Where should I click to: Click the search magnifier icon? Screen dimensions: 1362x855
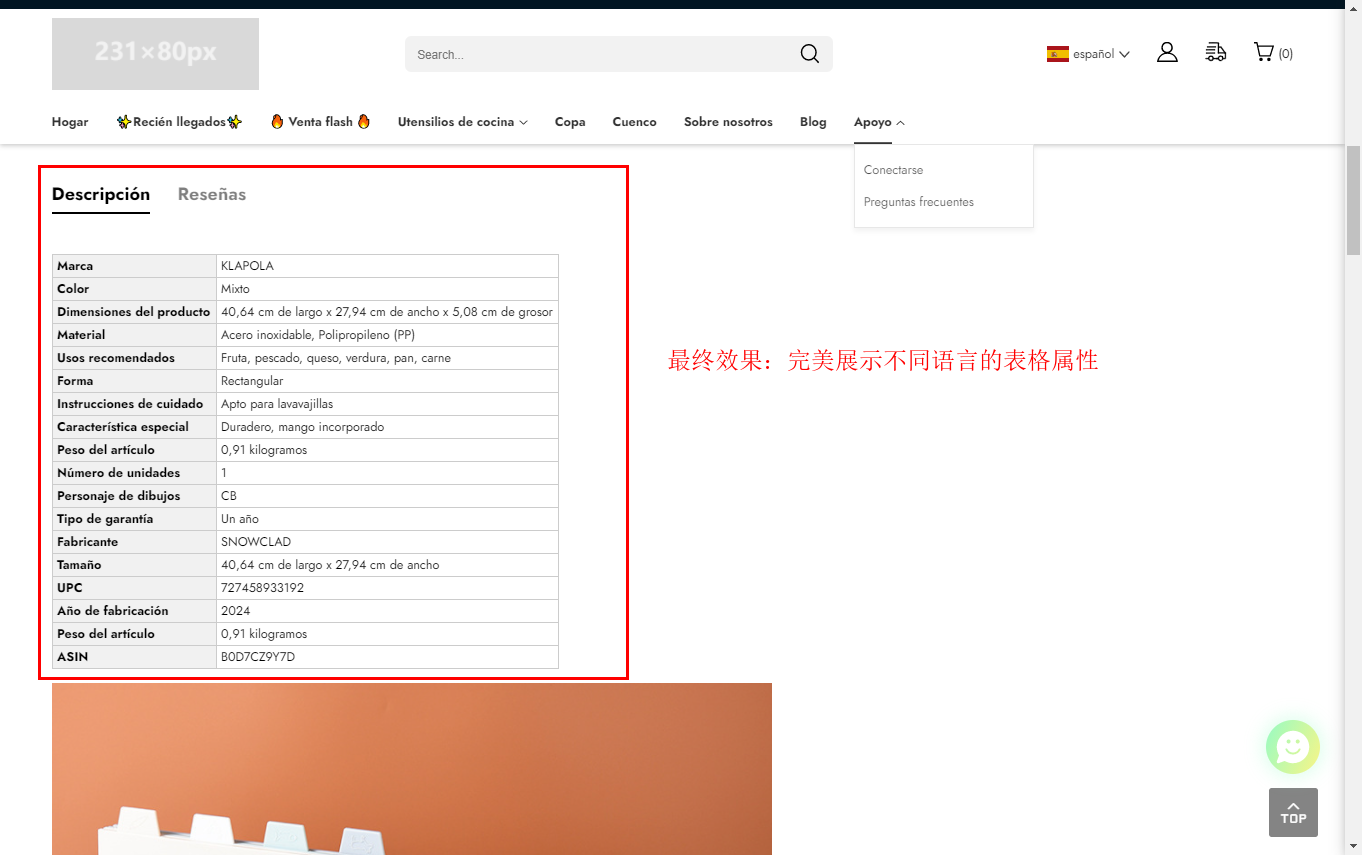pyautogui.click(x=809, y=54)
